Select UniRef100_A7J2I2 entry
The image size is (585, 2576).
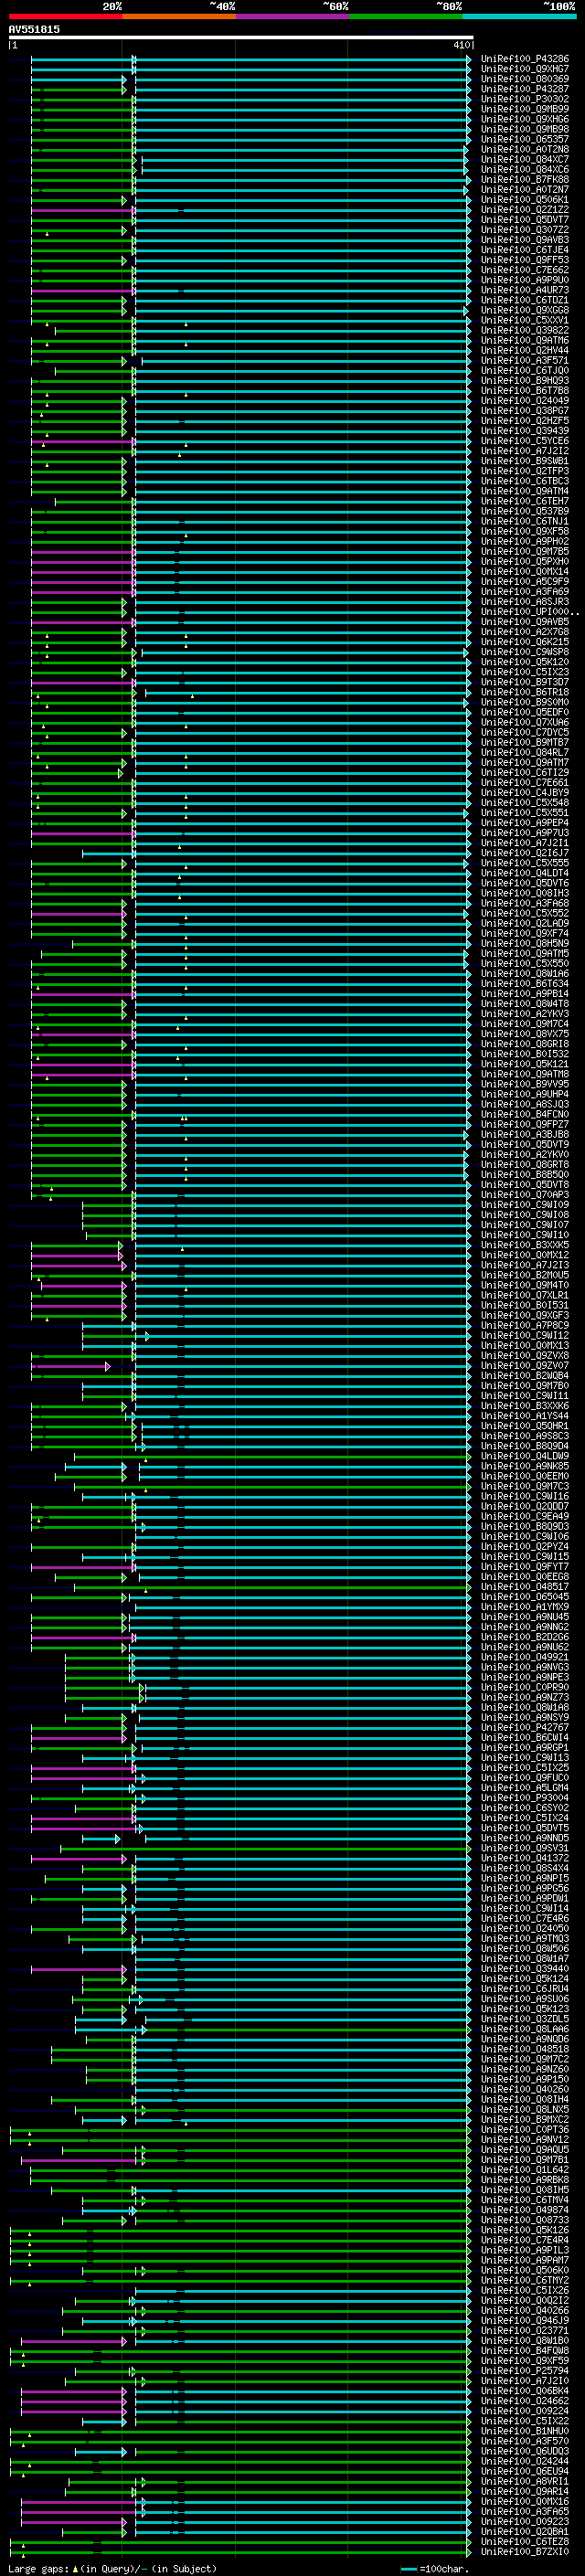[x=524, y=451]
